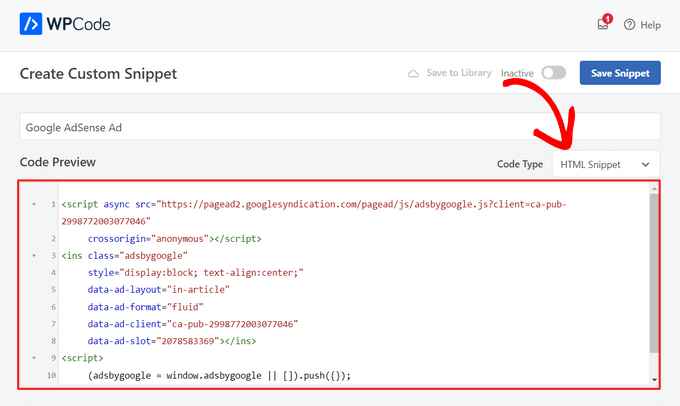Click the code editor vertical scrollbar

click(654, 270)
